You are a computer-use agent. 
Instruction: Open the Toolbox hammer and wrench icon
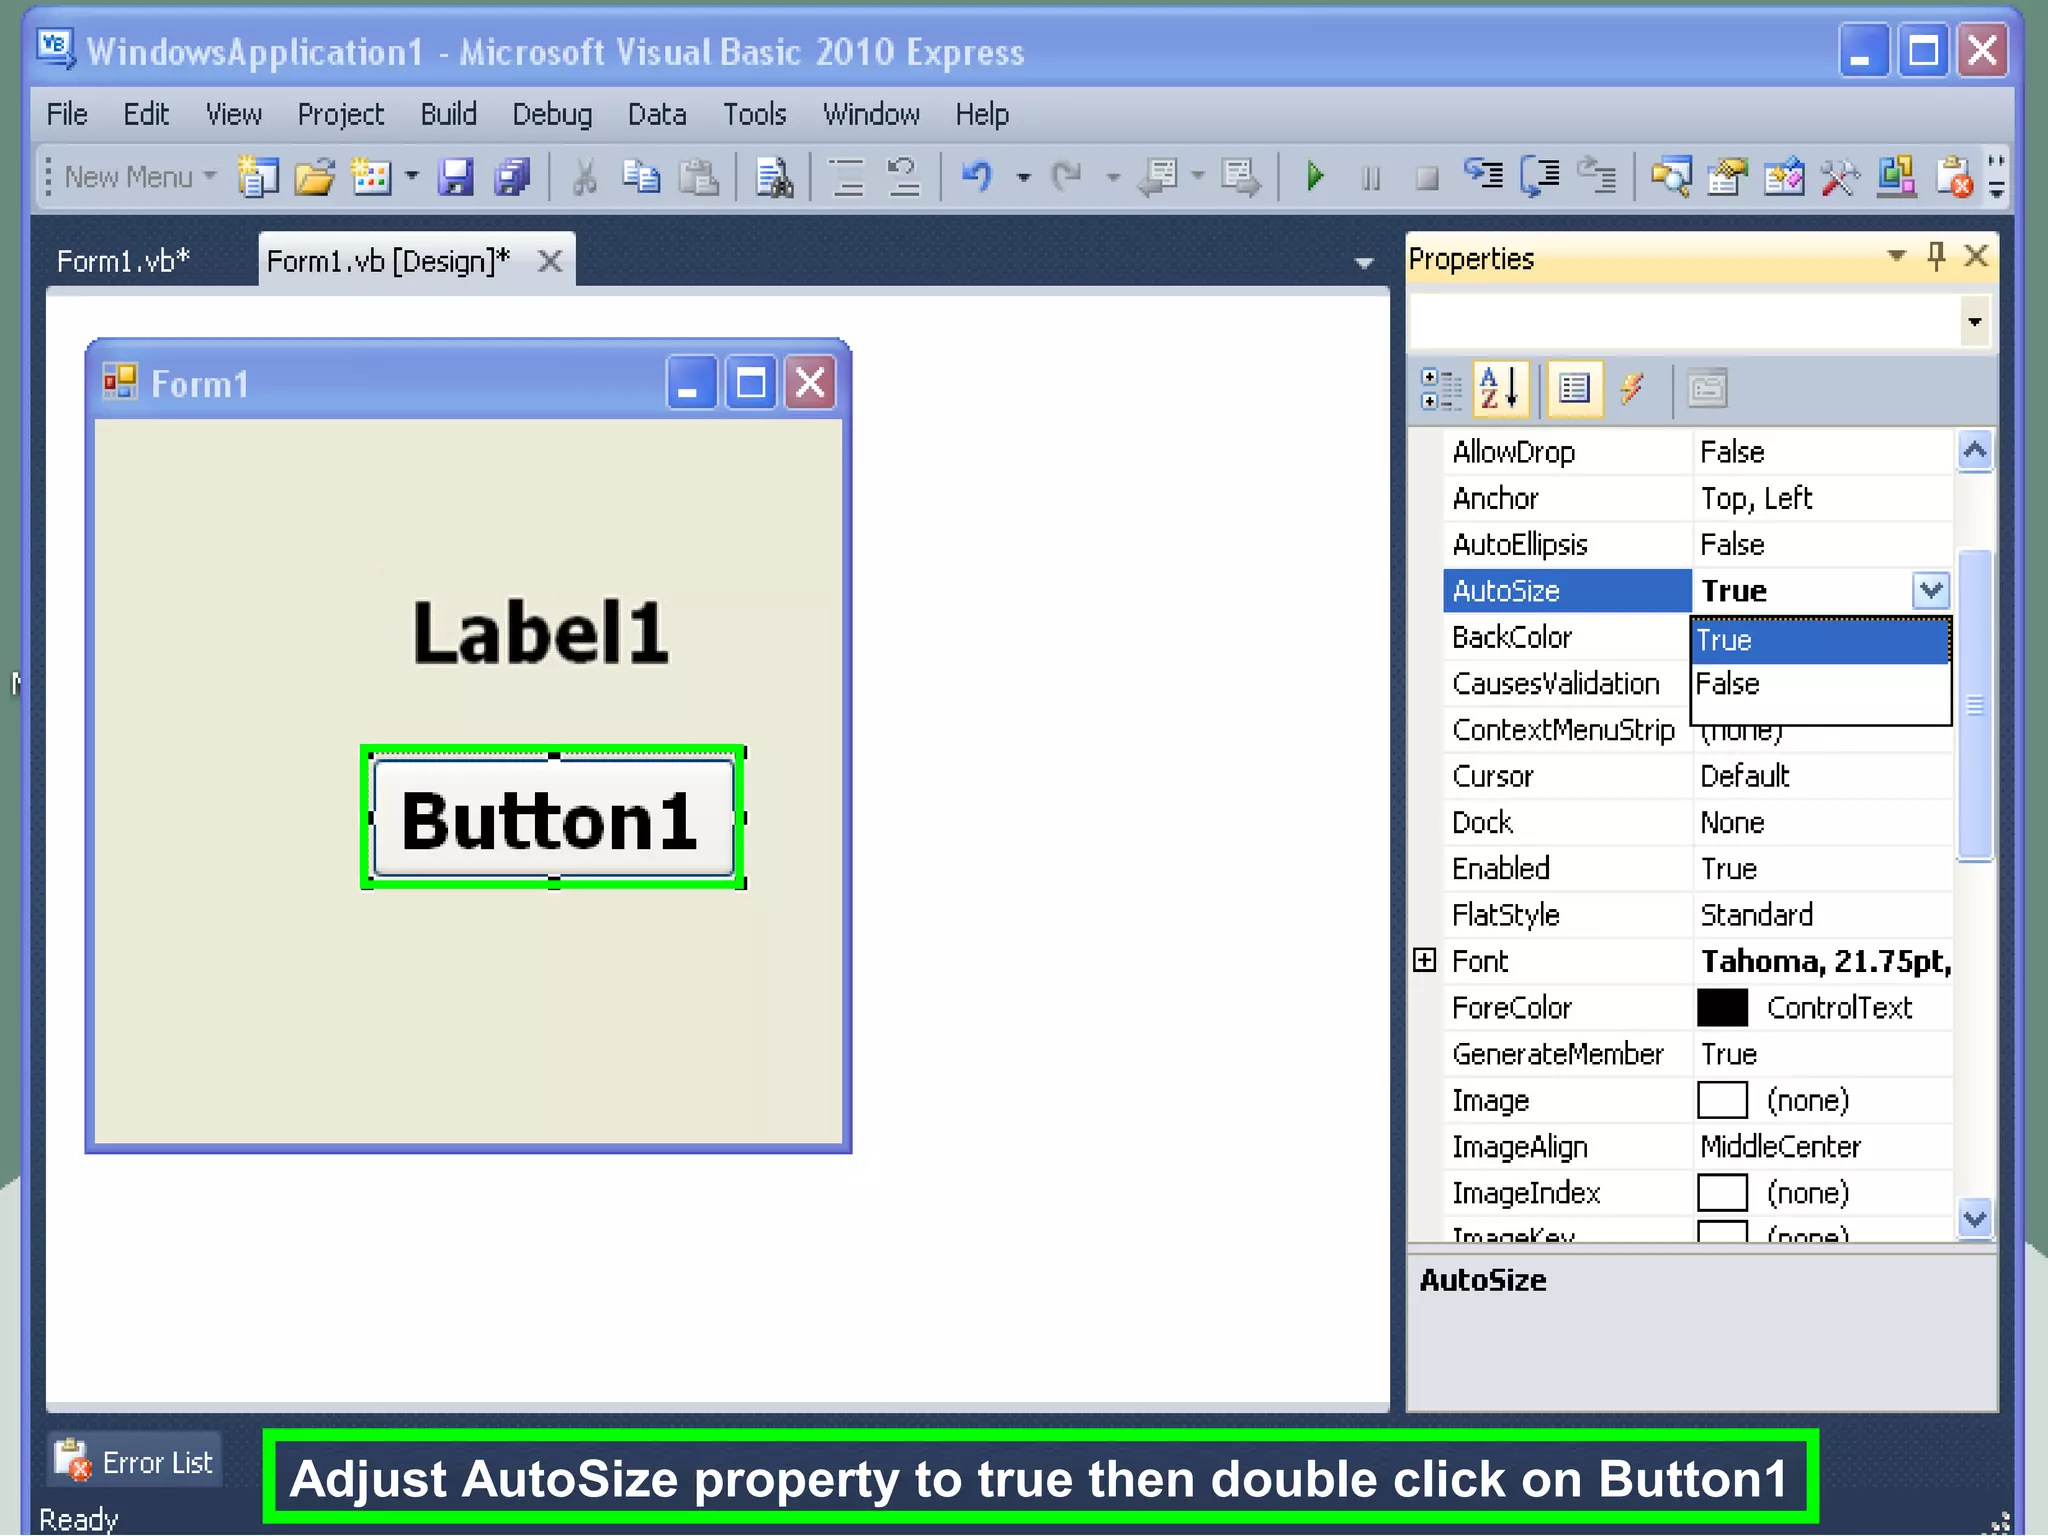(x=1840, y=177)
